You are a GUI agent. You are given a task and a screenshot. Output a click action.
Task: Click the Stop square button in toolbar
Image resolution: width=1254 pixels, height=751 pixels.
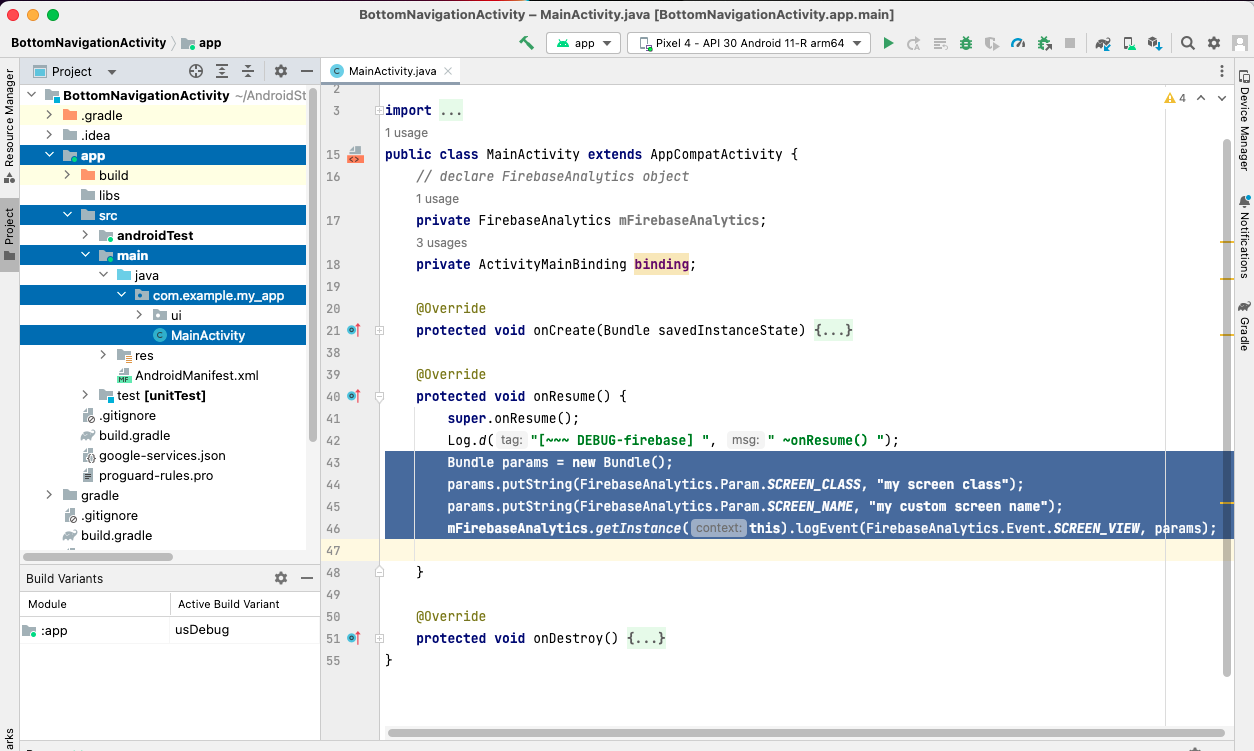[x=1070, y=43]
